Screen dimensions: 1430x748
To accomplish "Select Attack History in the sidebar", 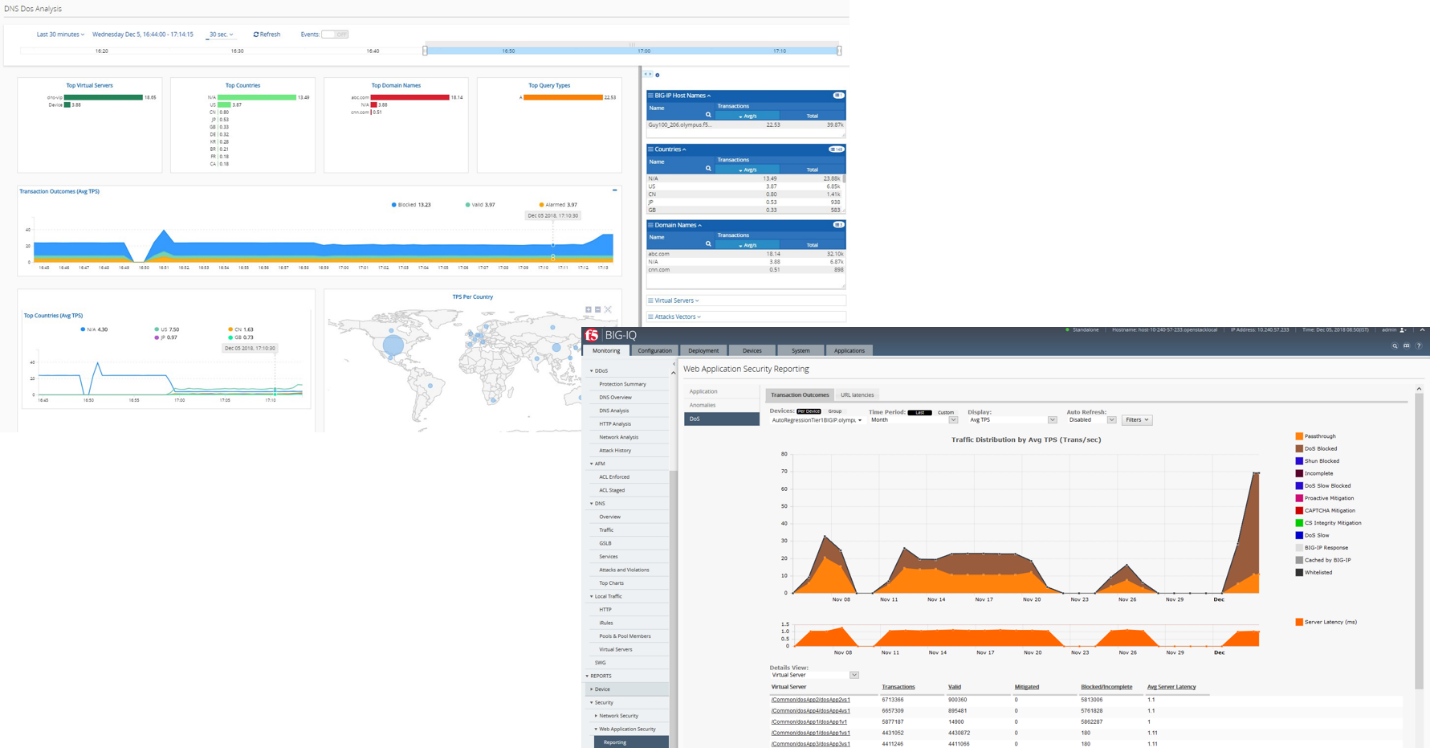I will (x=616, y=450).
